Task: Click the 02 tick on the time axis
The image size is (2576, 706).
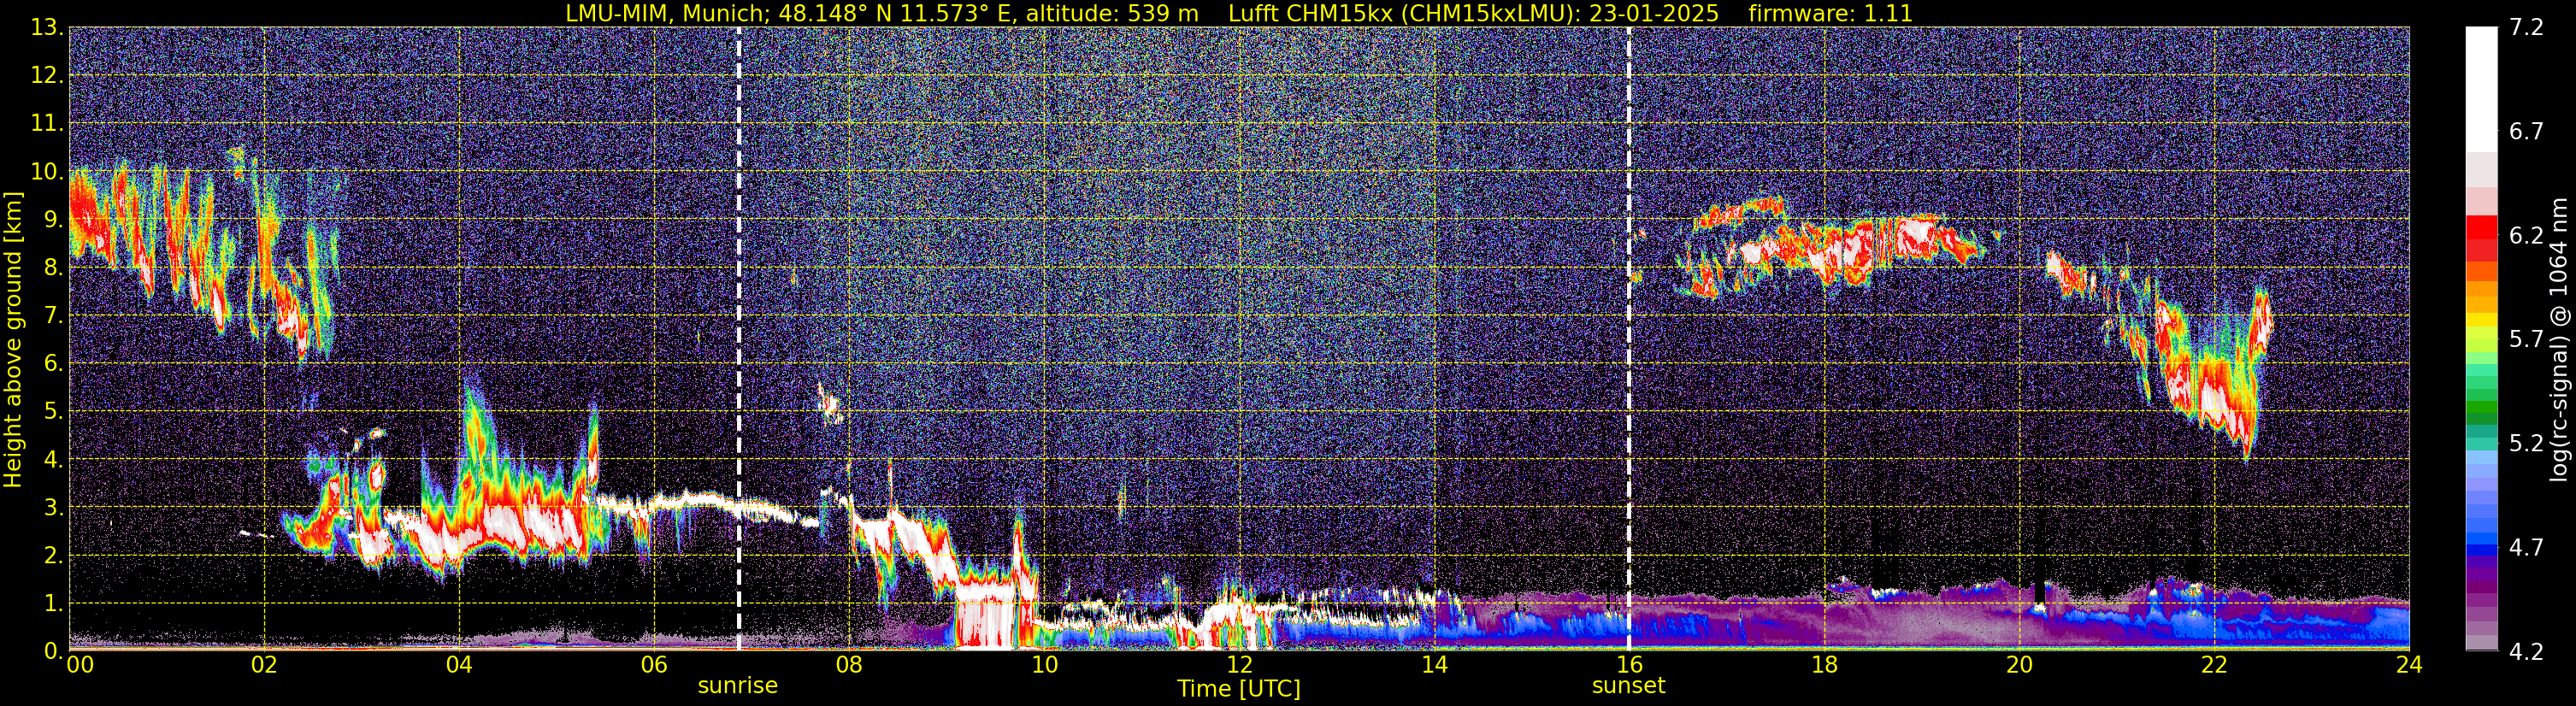Action: pos(264,665)
